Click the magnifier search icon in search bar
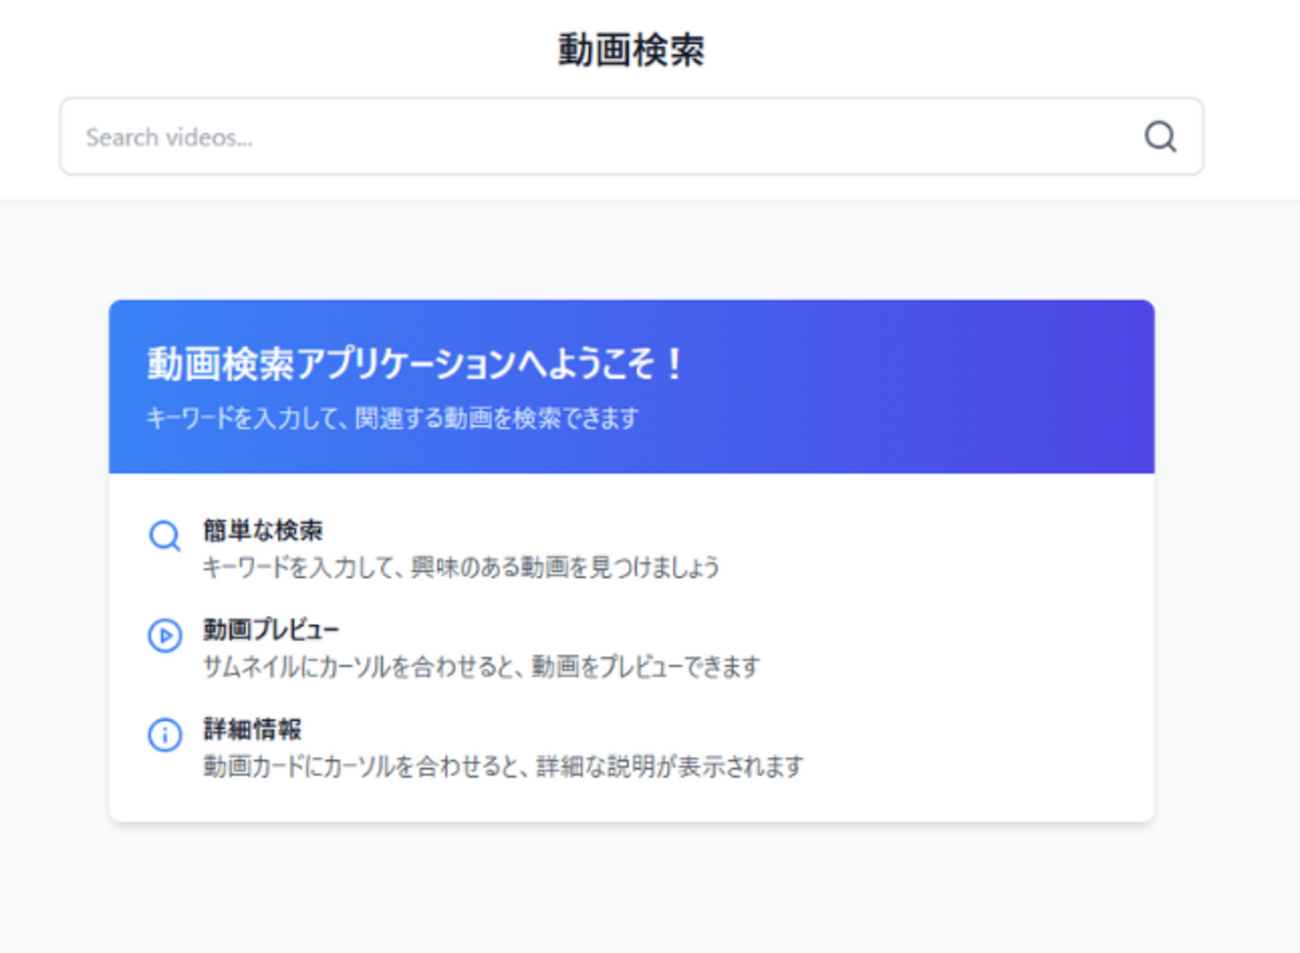This screenshot has width=1300, height=953. point(1160,136)
